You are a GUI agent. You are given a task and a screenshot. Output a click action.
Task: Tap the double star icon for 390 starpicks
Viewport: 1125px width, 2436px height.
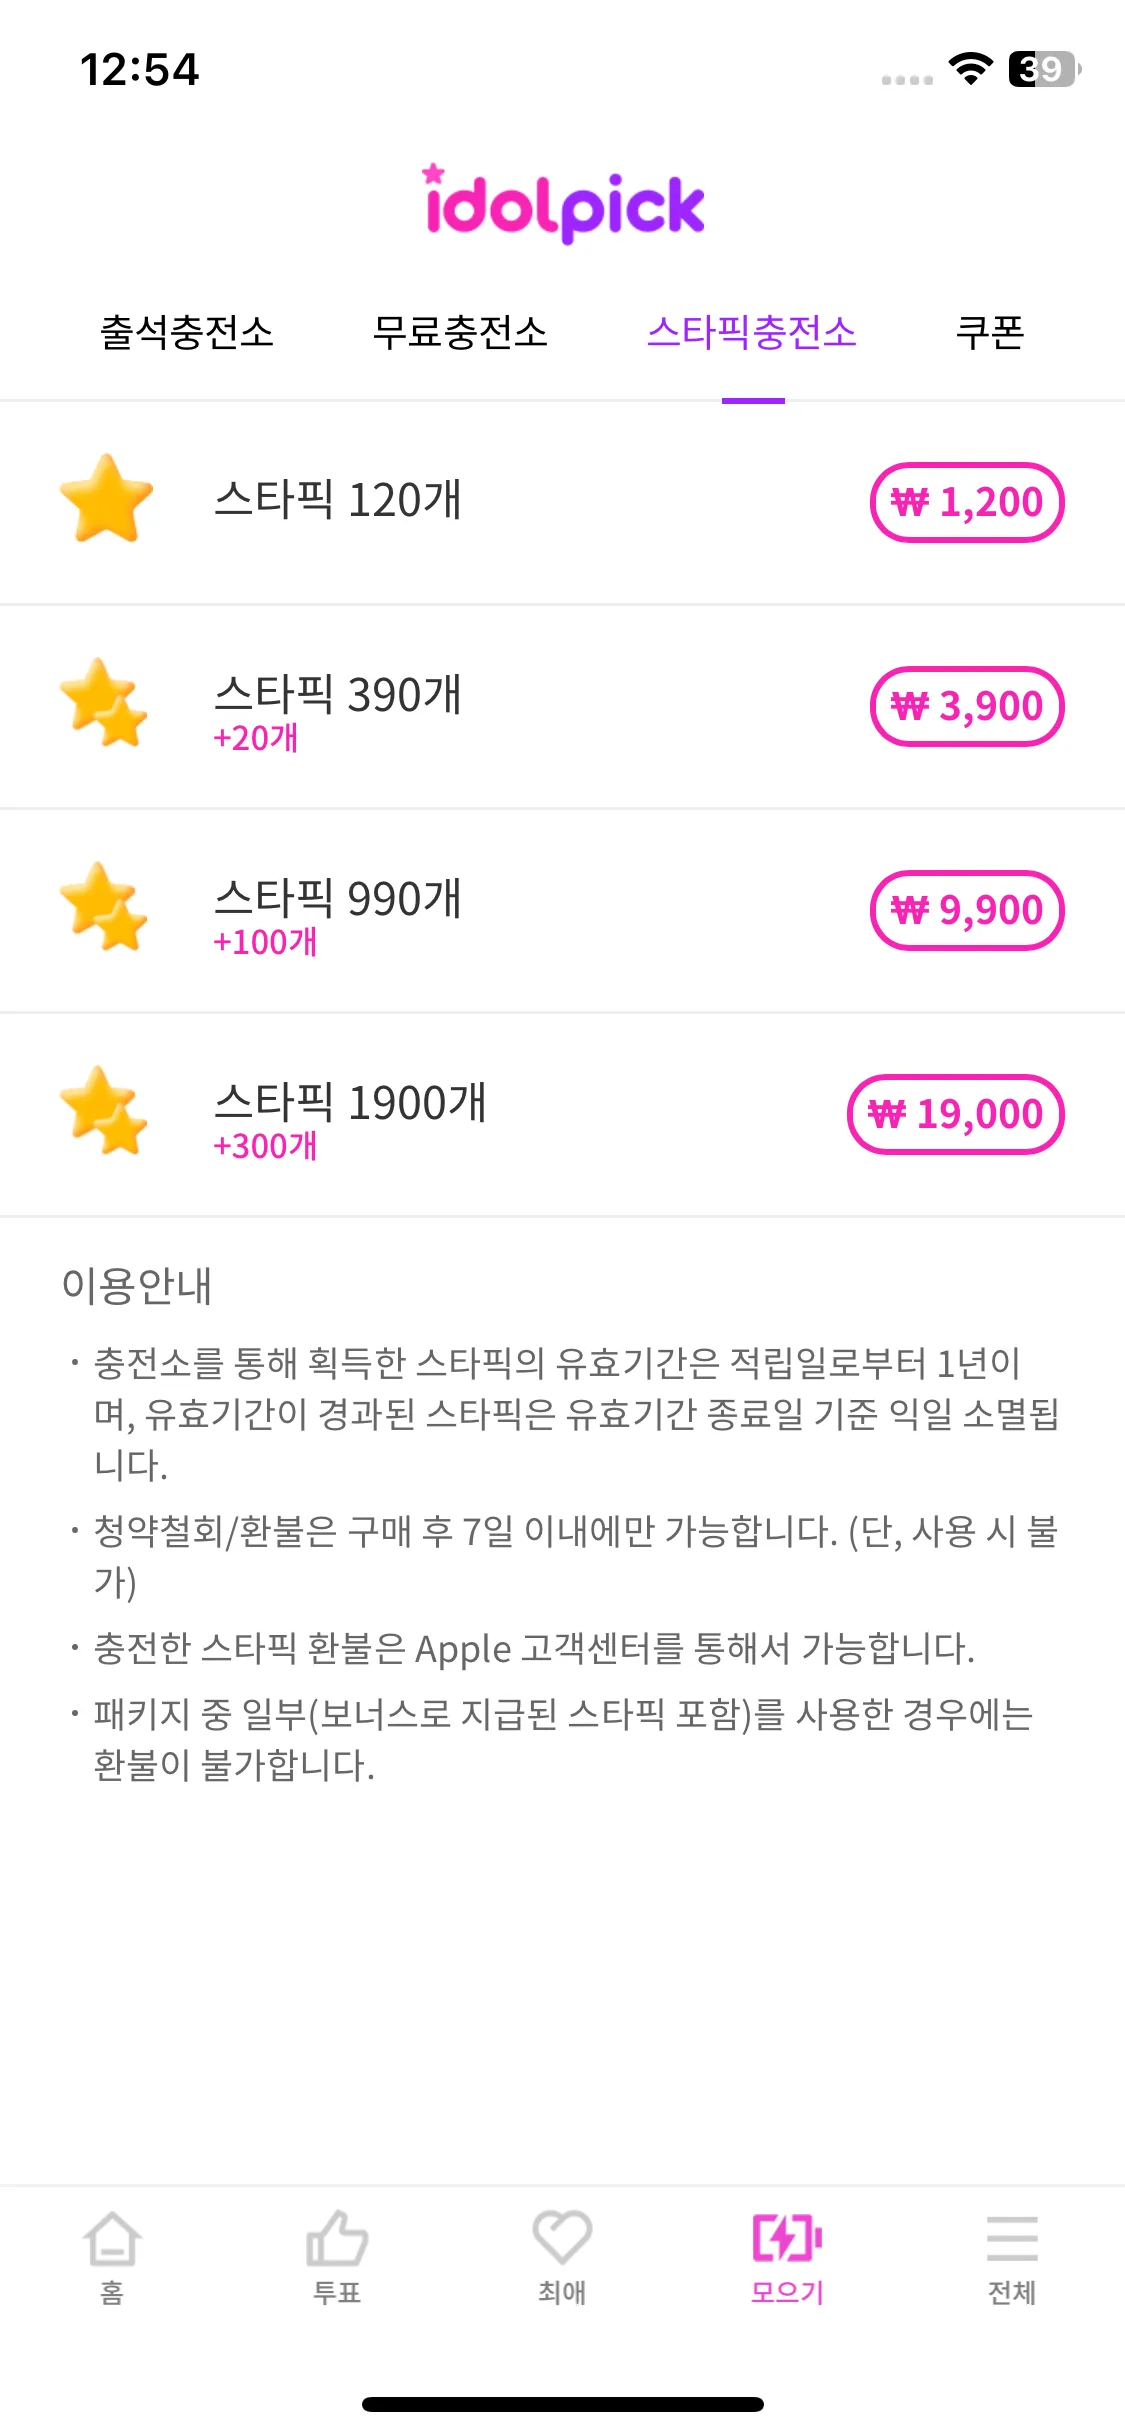(104, 703)
